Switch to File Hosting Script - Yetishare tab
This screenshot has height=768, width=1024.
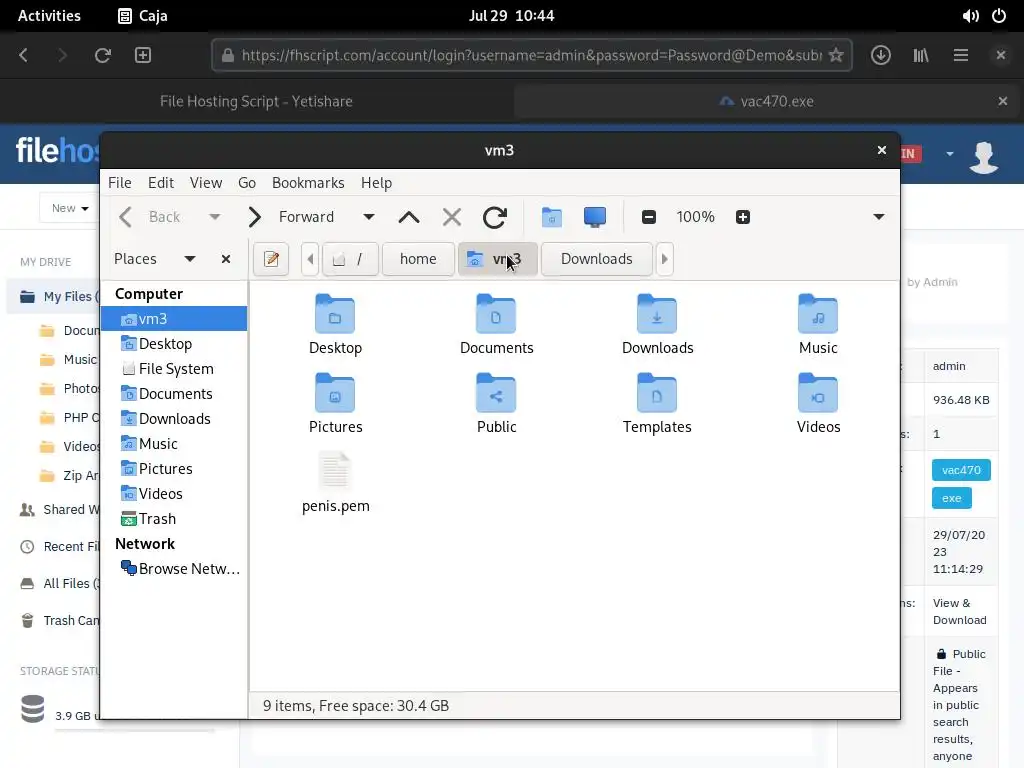pyautogui.click(x=256, y=101)
